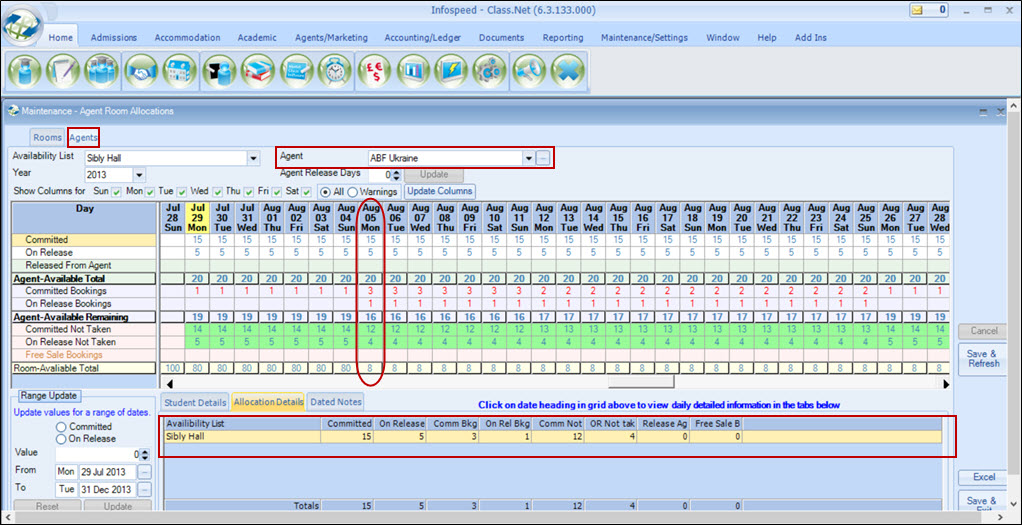
Task: Toggle the Sat column checkbox
Action: click(x=304, y=191)
